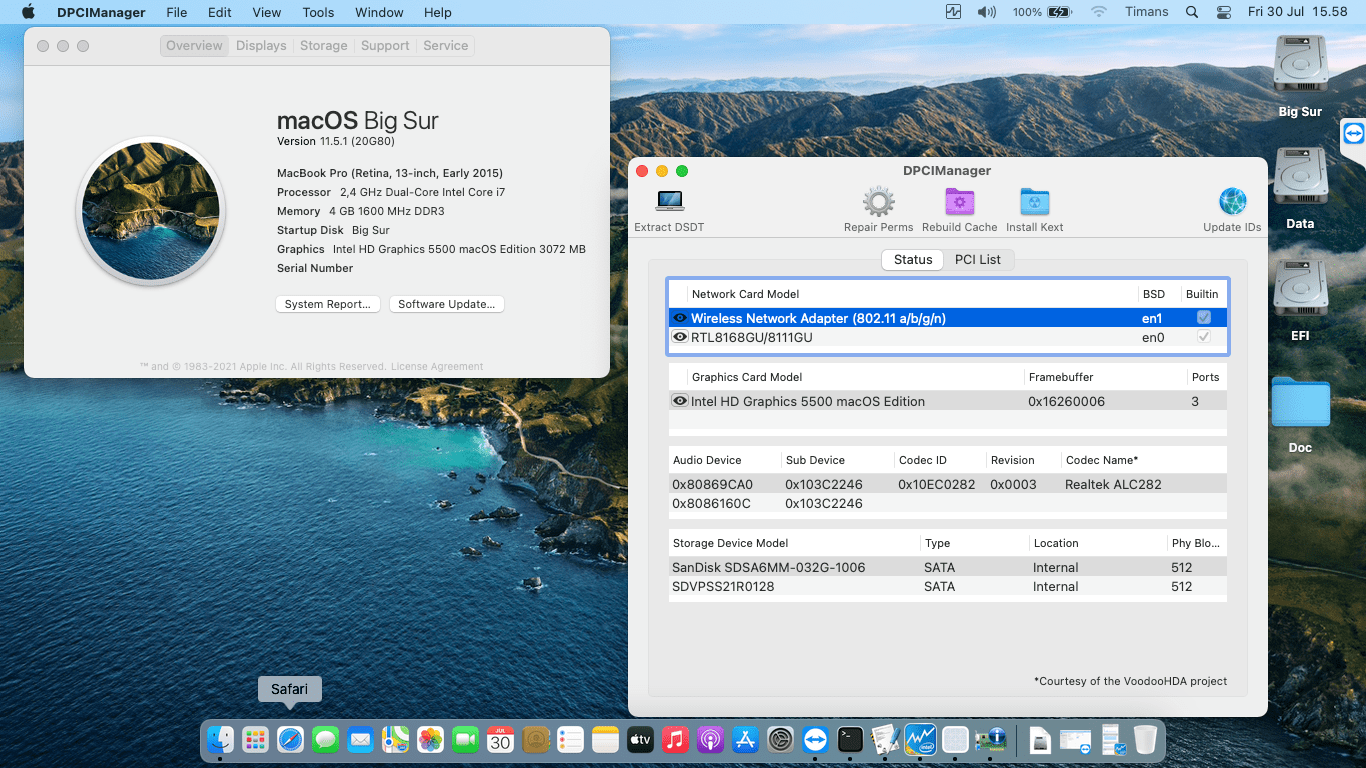Open the Doc folder on desktop
The width and height of the screenshot is (1366, 768).
pos(1300,402)
